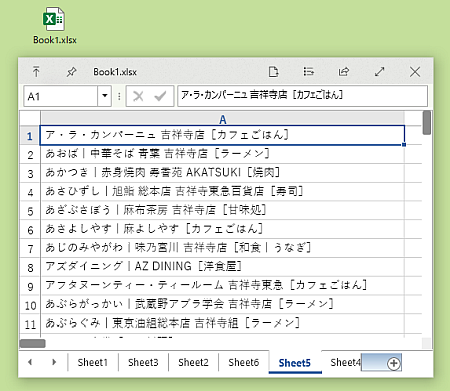The height and width of the screenshot is (391, 450).
Task: Select row 4 header
Action: tap(30, 192)
